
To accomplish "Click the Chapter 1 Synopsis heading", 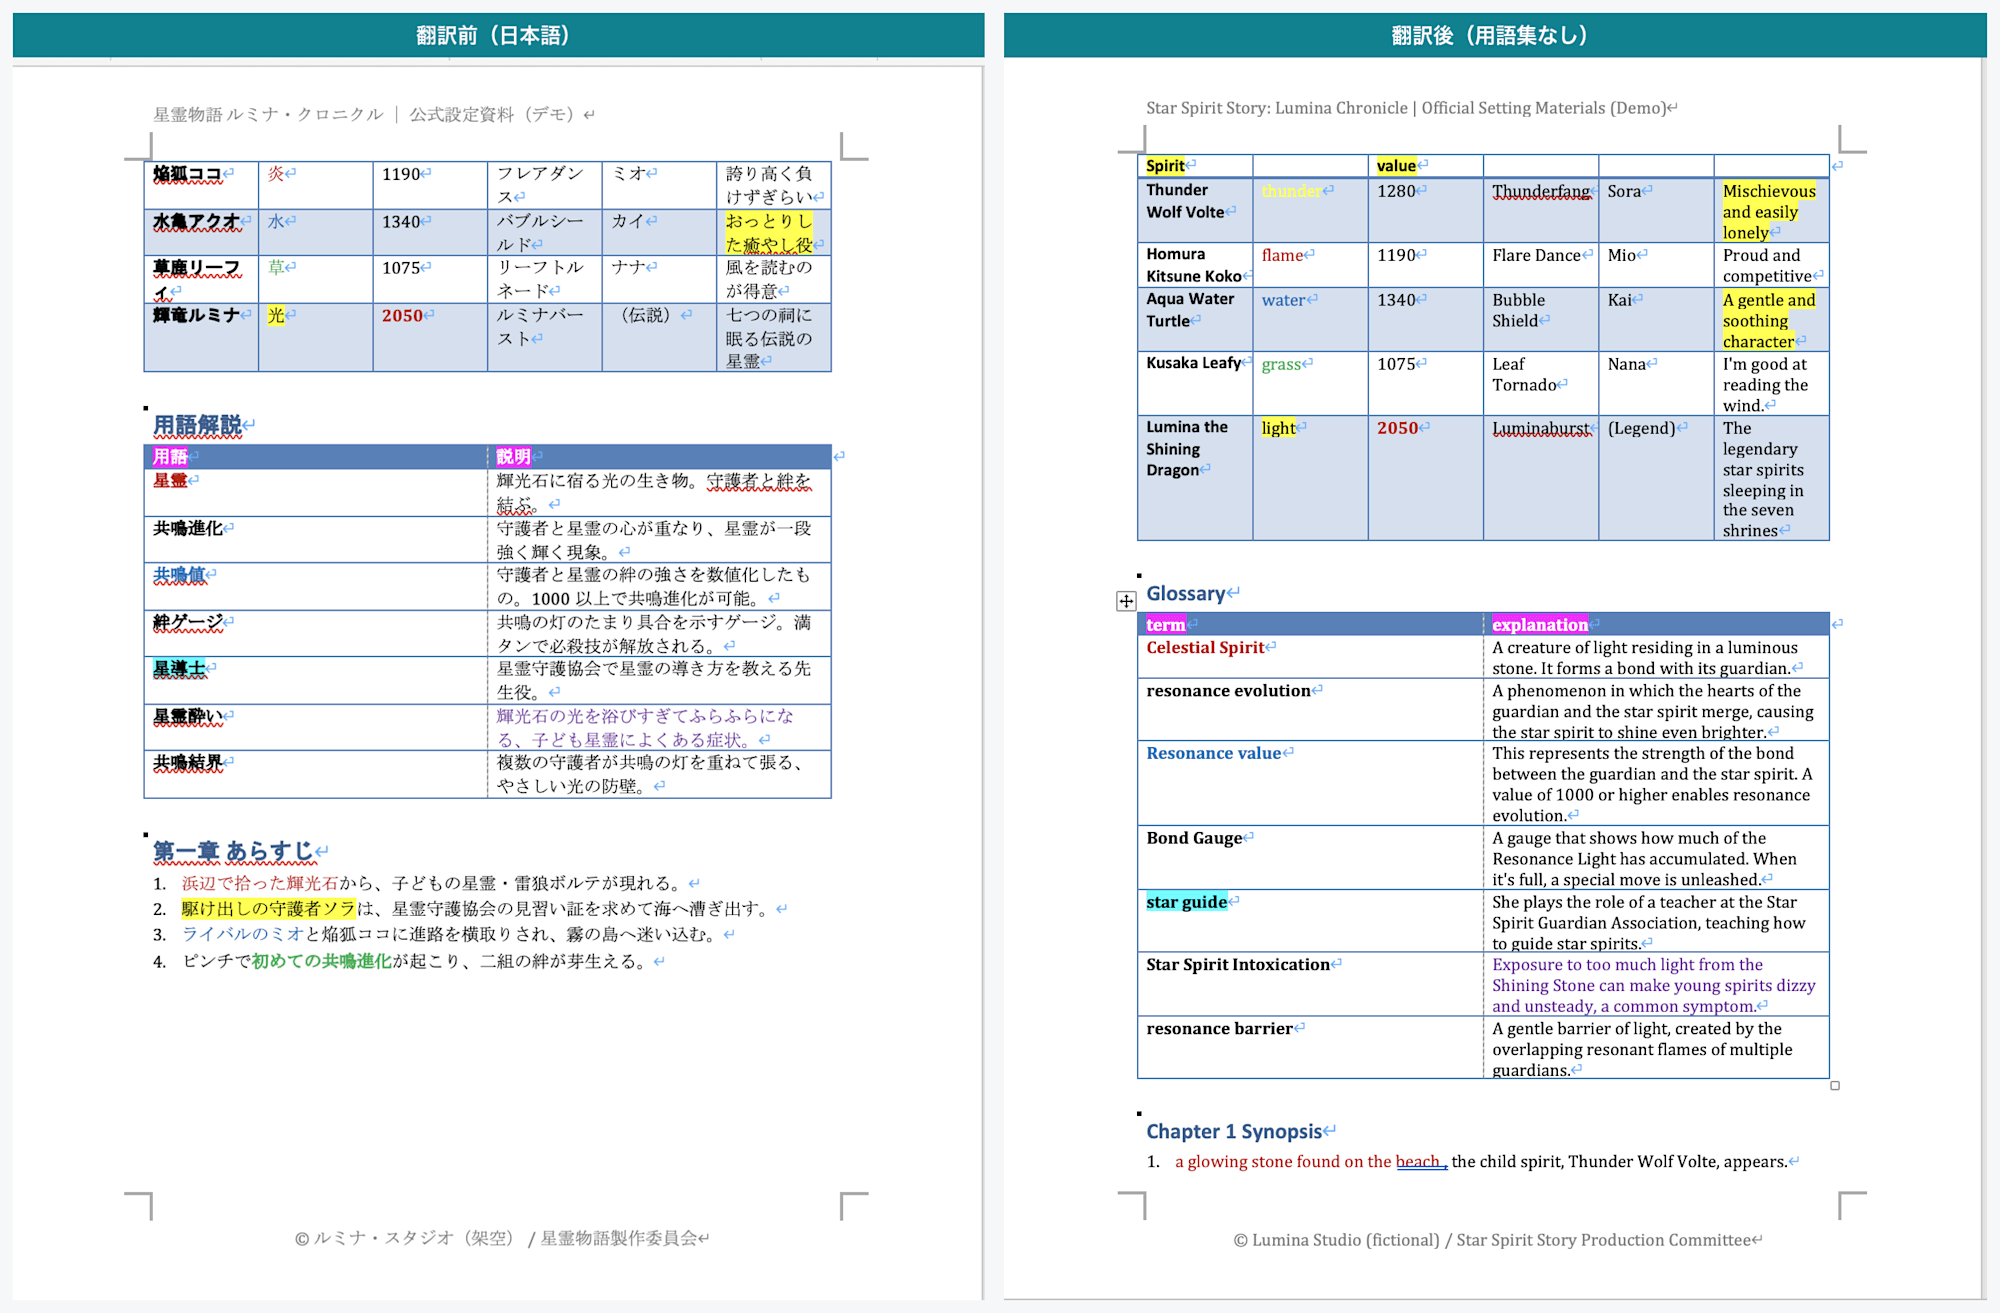I will click(1234, 1131).
